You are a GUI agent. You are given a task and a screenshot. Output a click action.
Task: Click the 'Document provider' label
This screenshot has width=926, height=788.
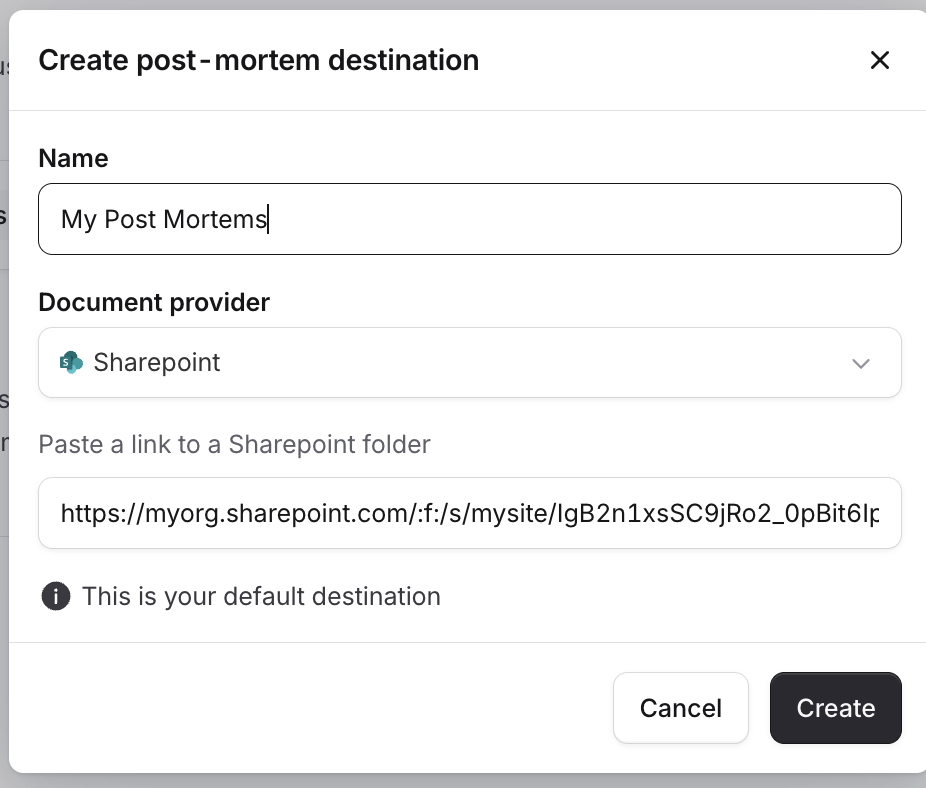click(154, 302)
